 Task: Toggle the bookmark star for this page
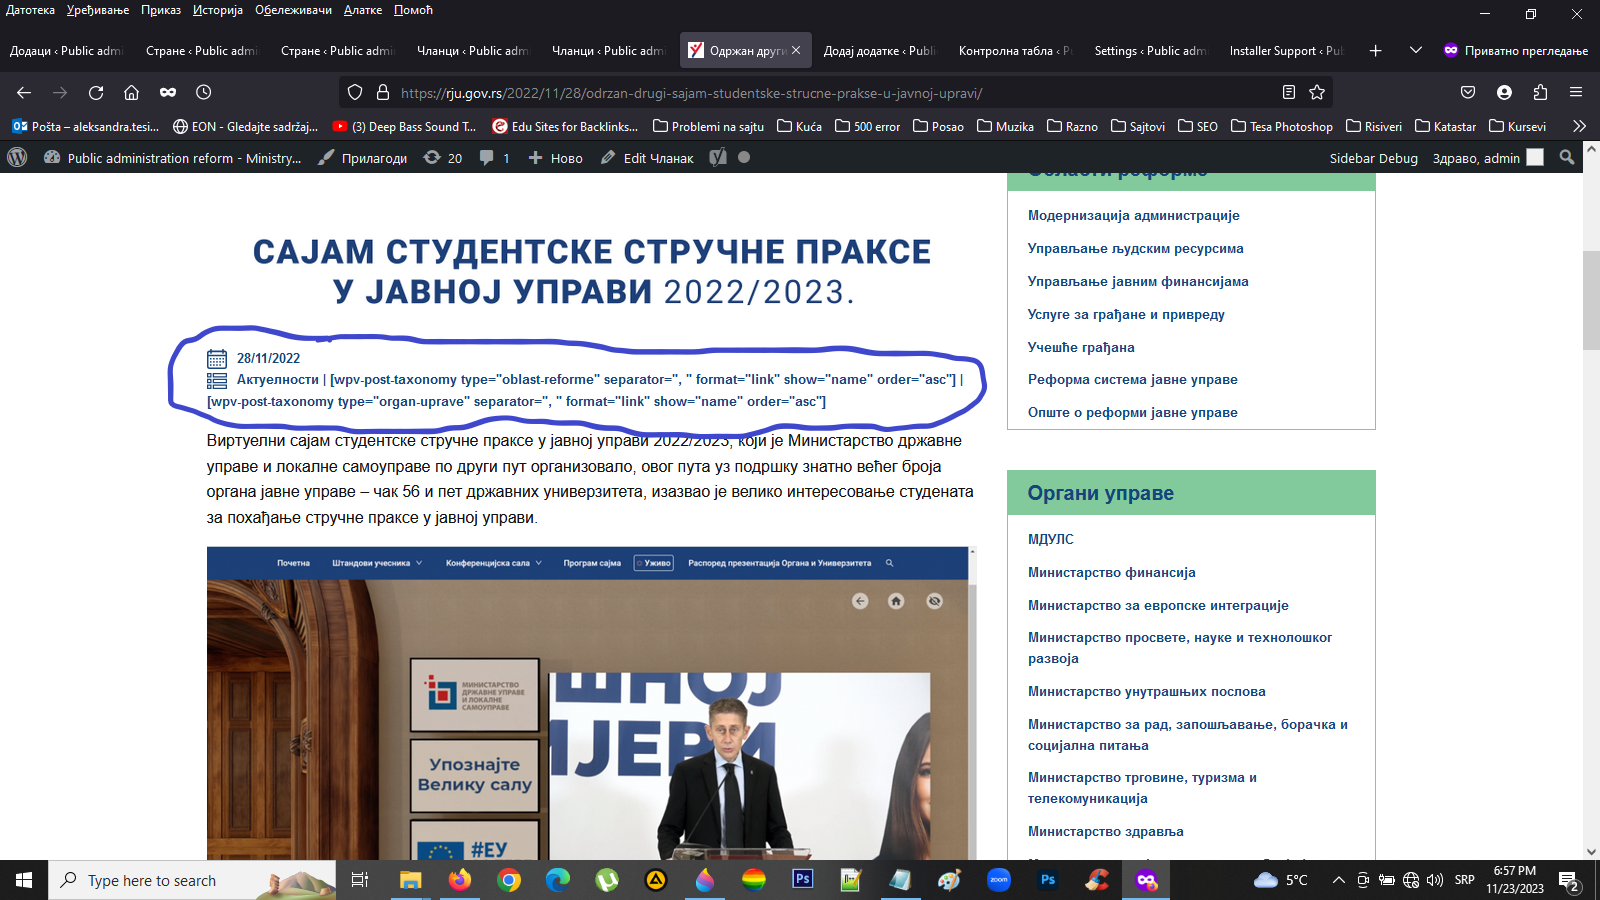[x=1317, y=92]
